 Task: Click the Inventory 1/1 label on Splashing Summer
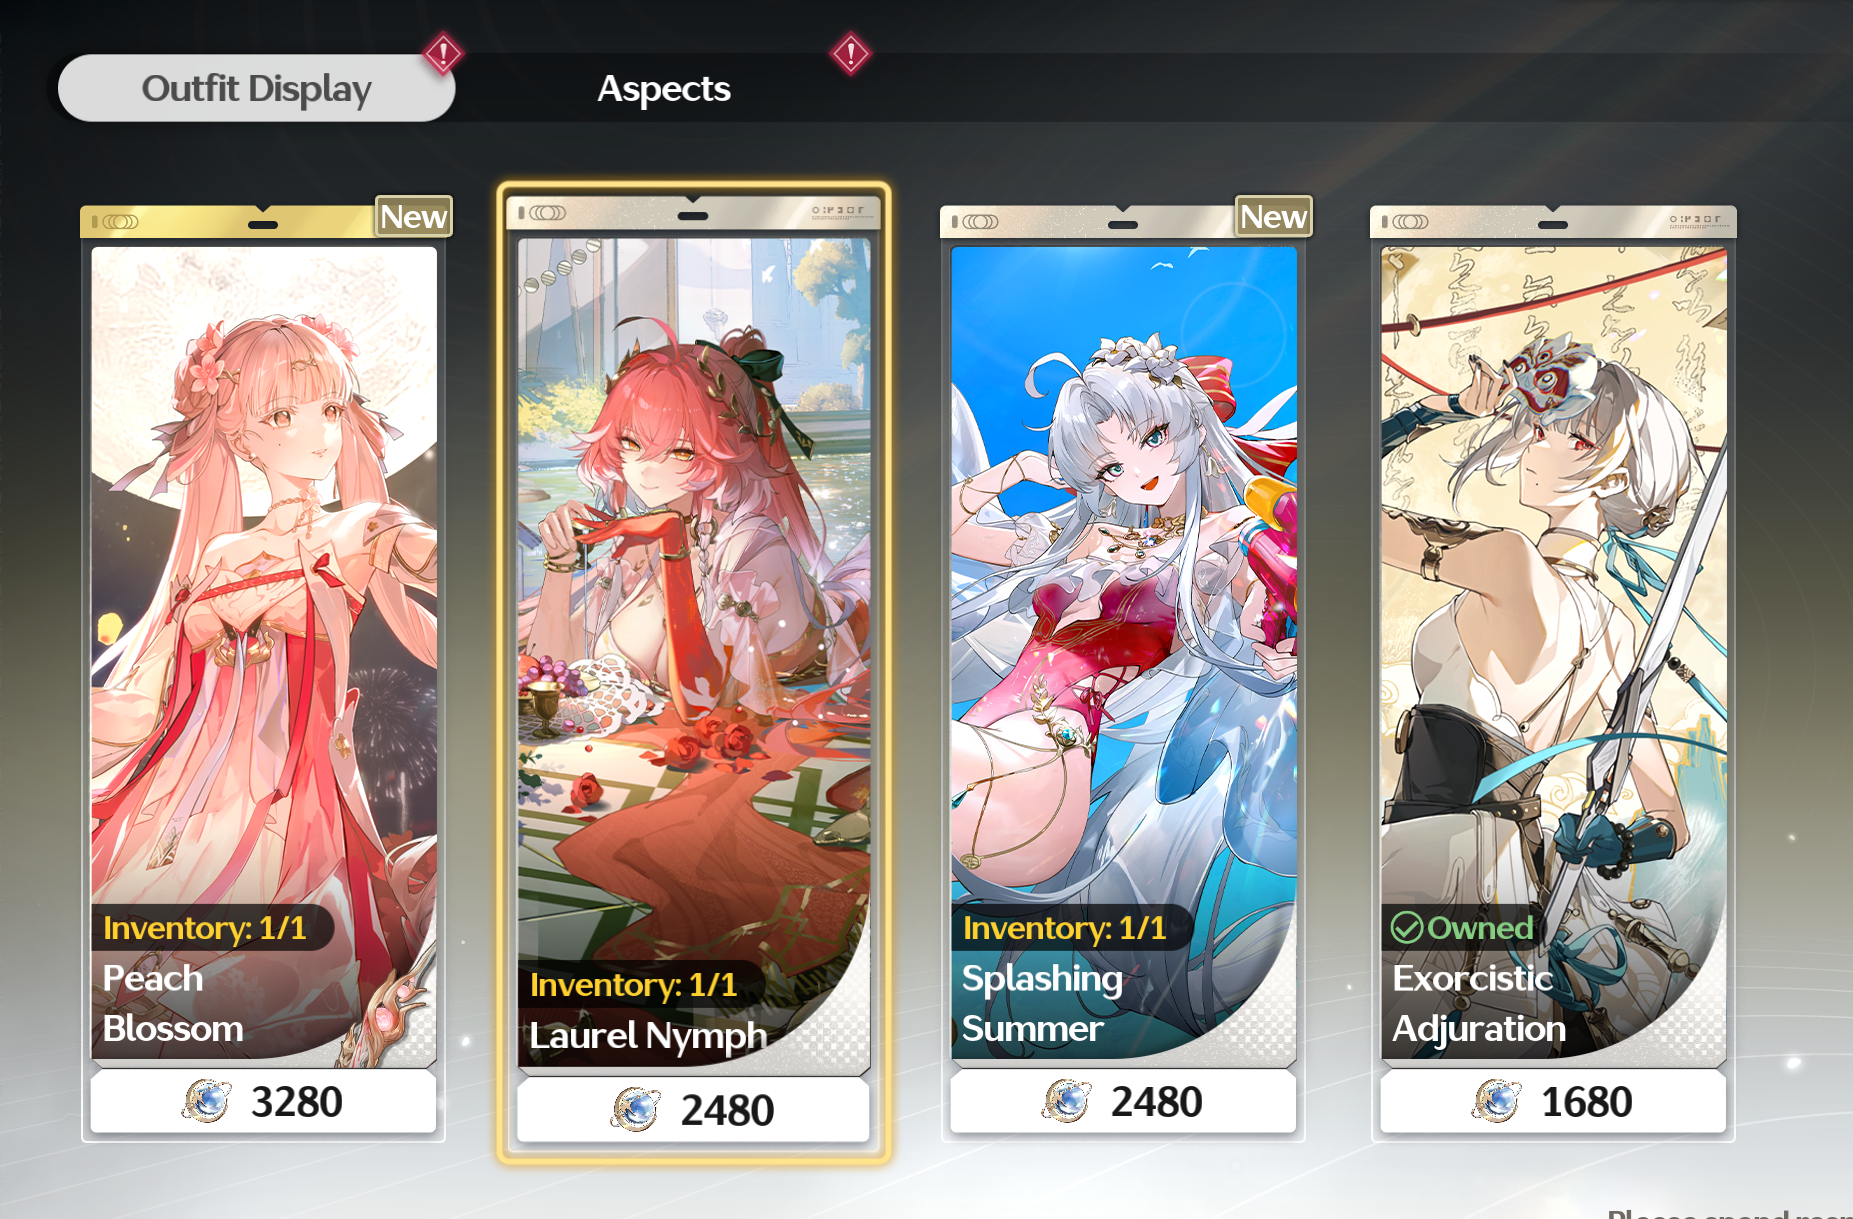tap(1064, 928)
